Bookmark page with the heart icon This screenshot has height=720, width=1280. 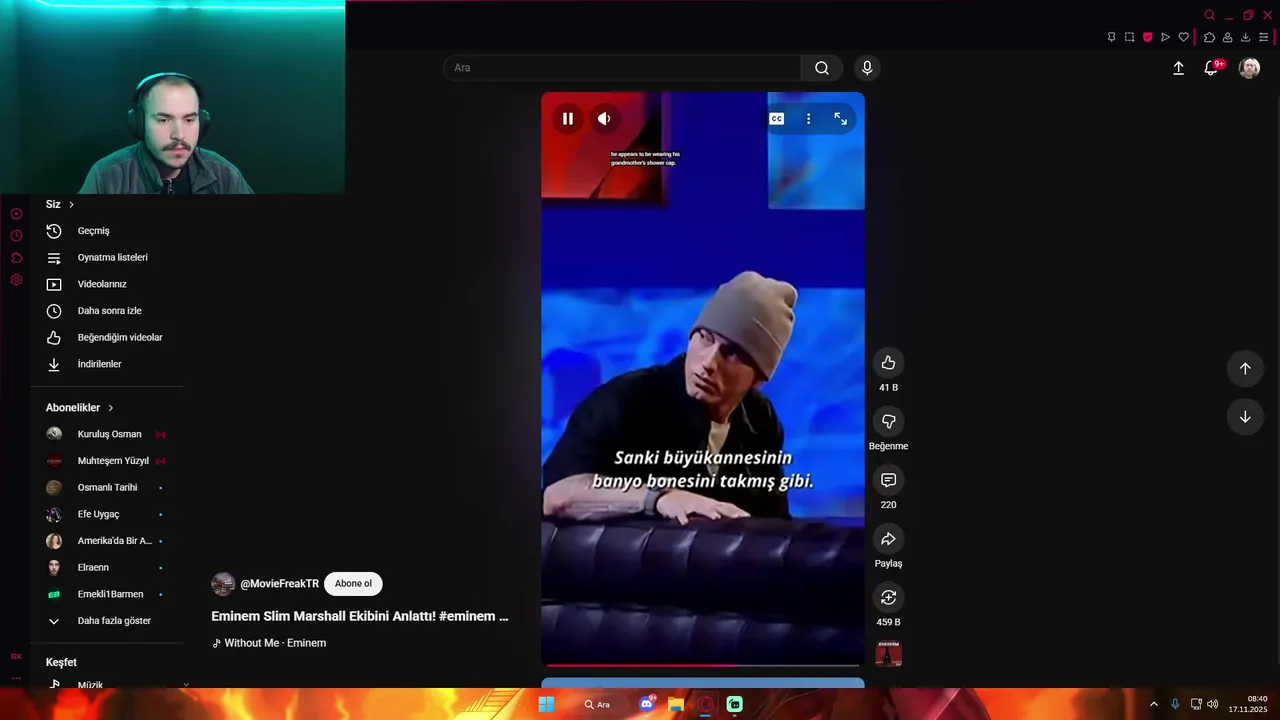point(1183,37)
